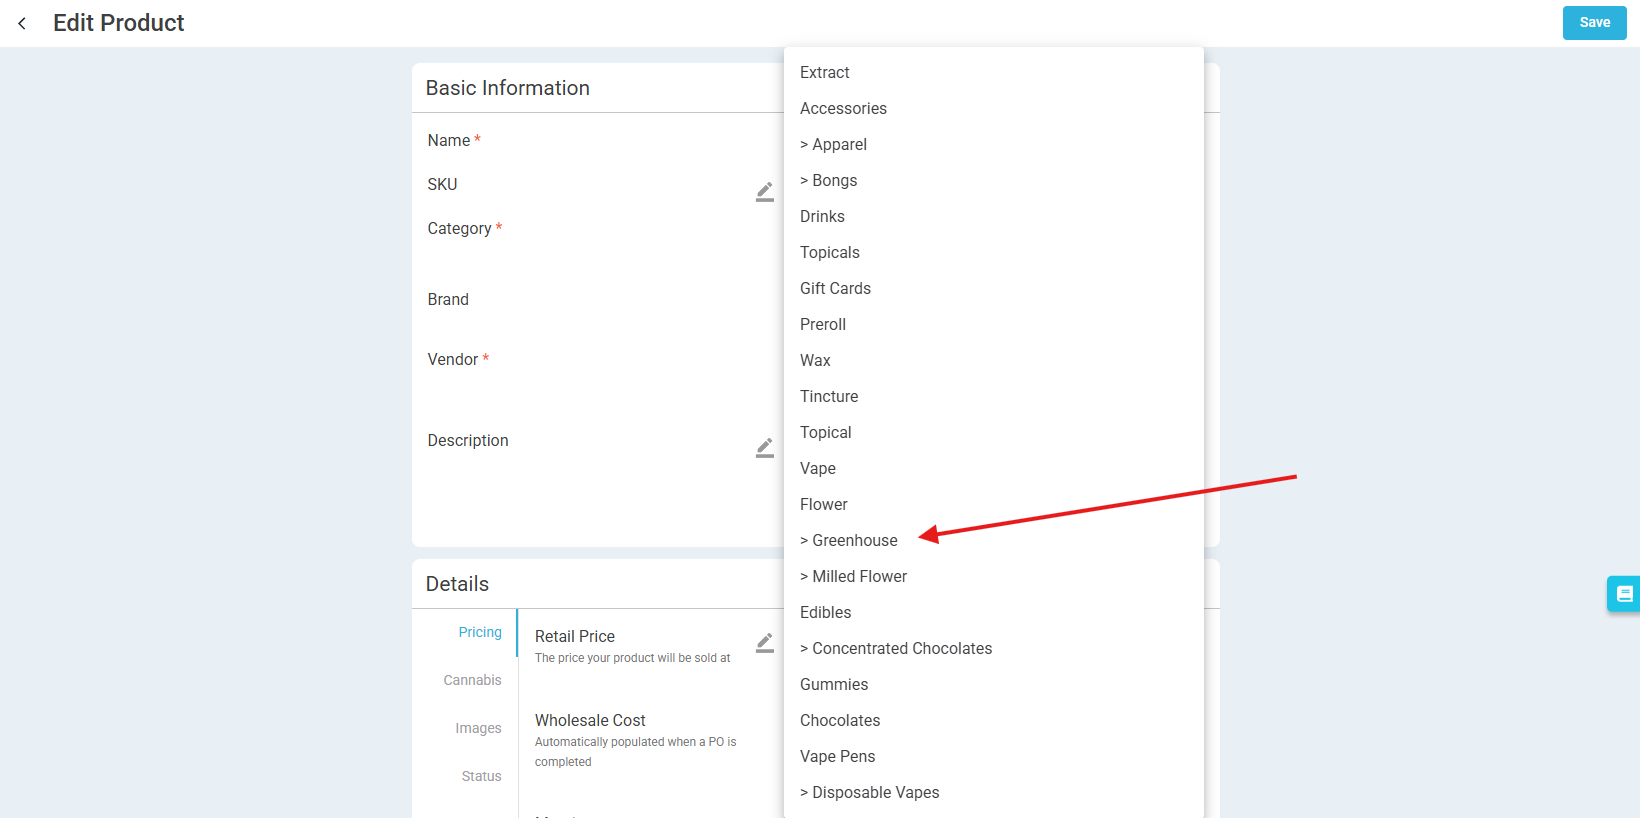This screenshot has width=1640, height=818.
Task: Open the Images details tab
Action: [x=478, y=728]
